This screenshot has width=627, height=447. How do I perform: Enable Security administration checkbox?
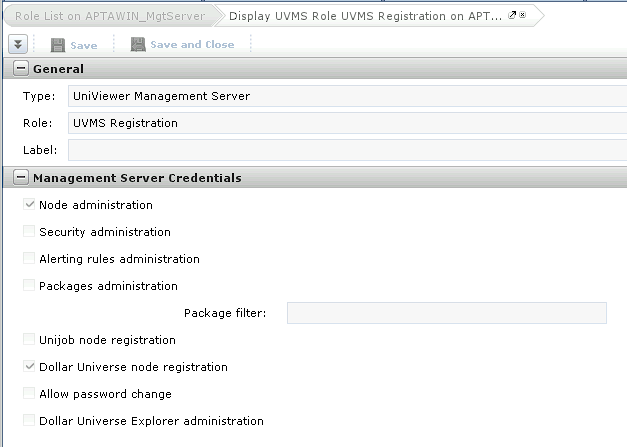click(x=29, y=231)
